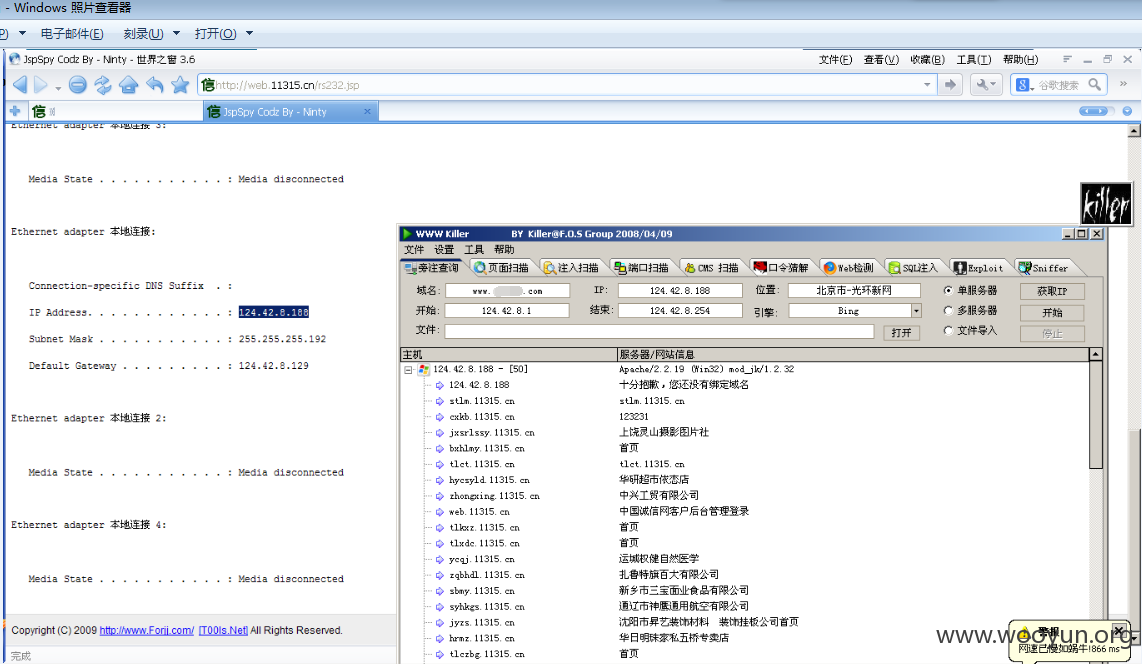Open the 旁注查询 tab in WWW Killer
1142x664 pixels.
tap(433, 268)
